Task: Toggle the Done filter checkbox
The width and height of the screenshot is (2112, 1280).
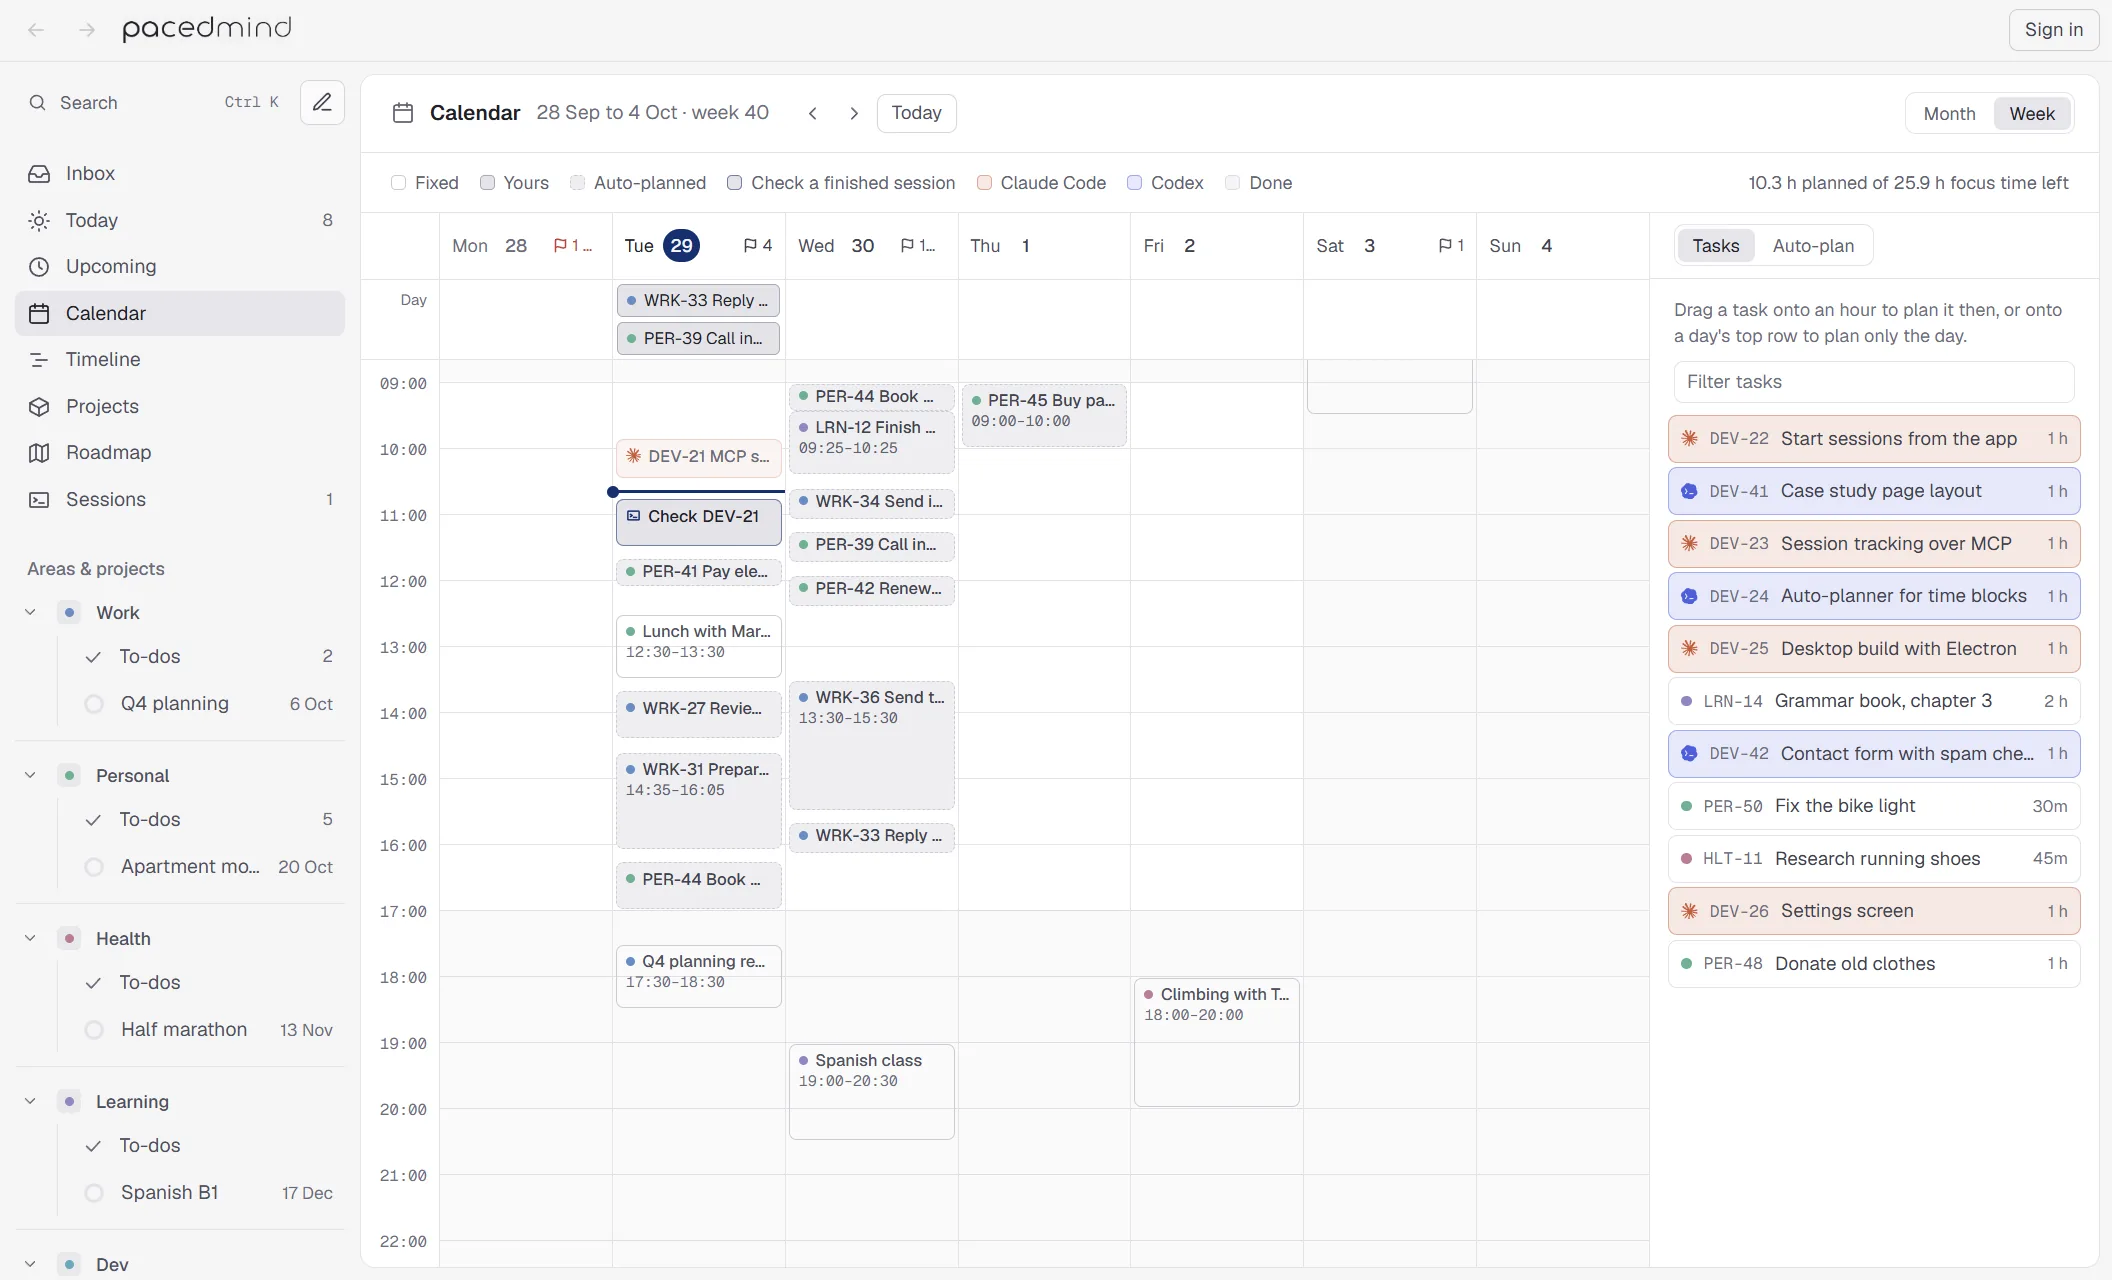Action: tap(1232, 183)
